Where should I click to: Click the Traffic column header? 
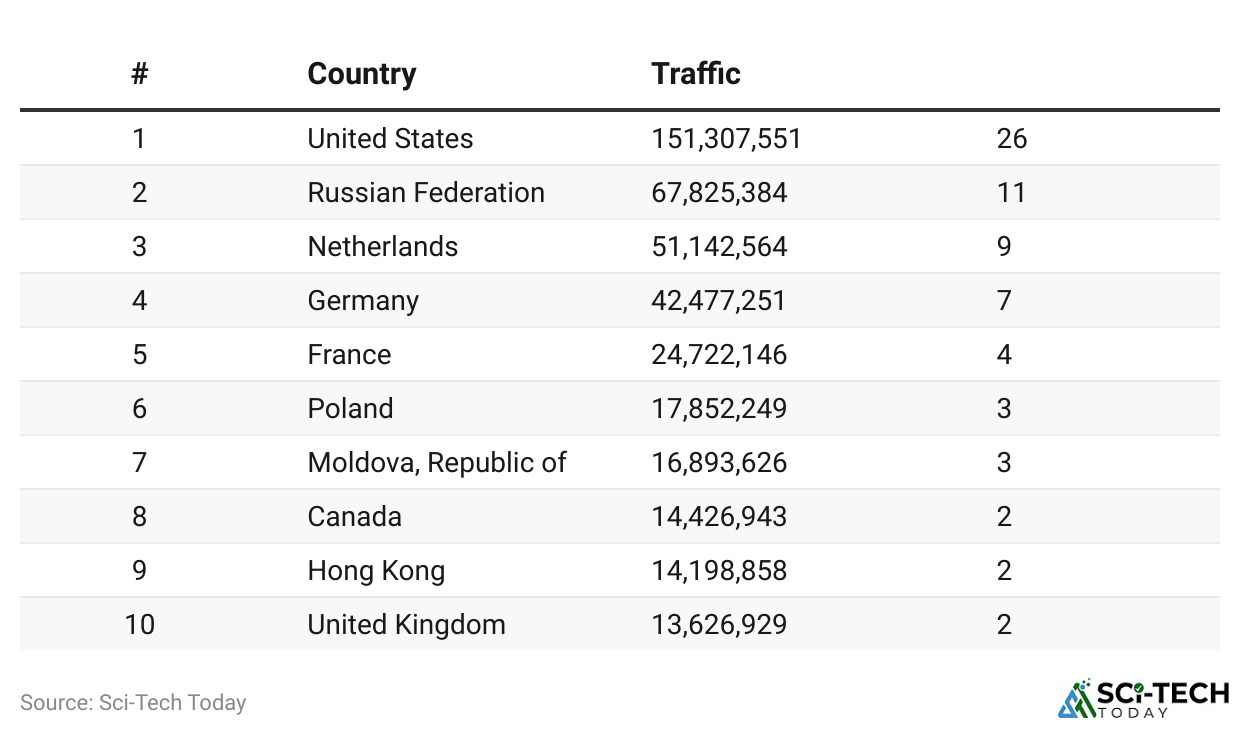click(x=696, y=74)
